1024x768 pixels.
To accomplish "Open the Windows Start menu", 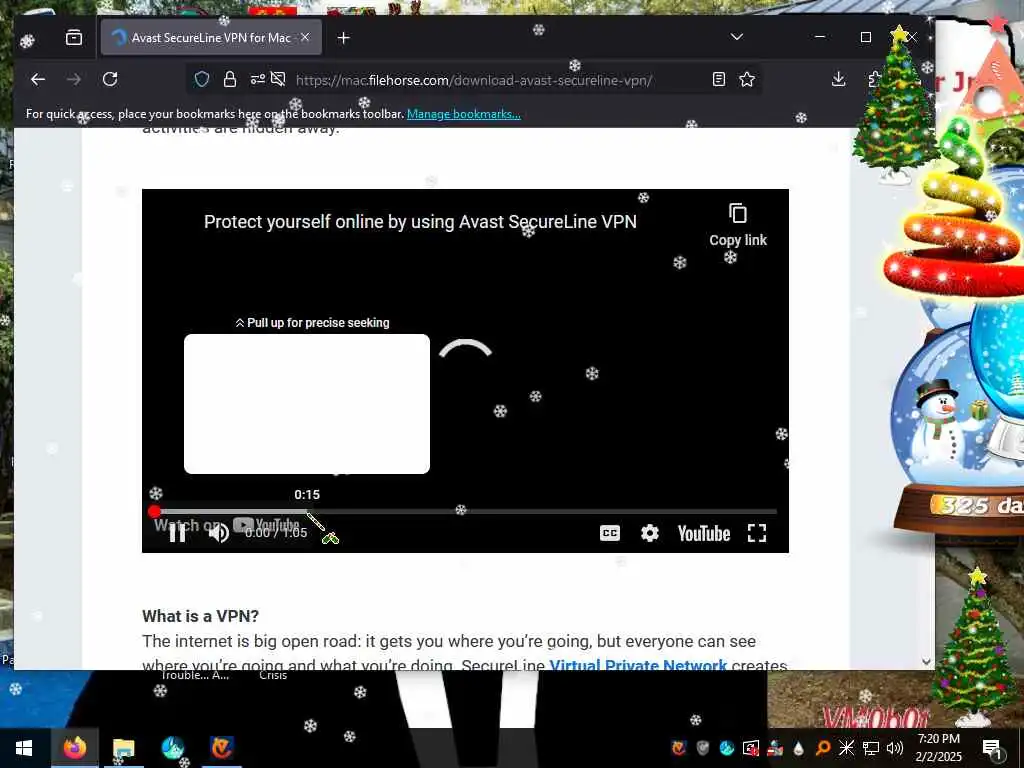I will 24,748.
